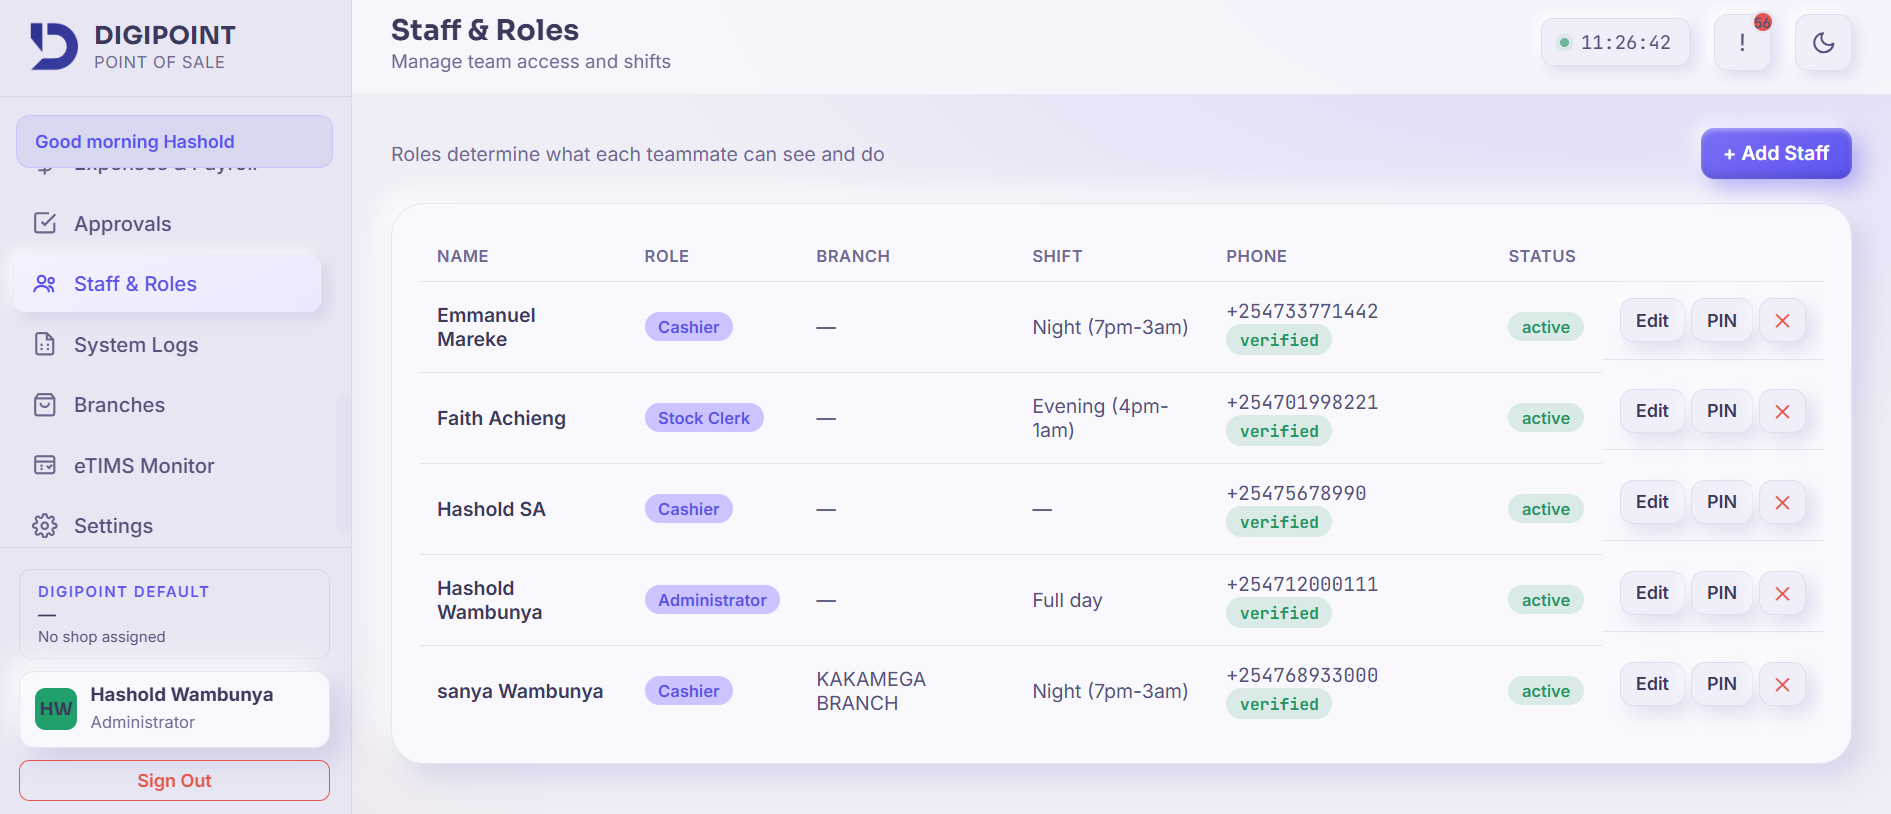Open PIN for Emmanuel Mareke

[1721, 321]
